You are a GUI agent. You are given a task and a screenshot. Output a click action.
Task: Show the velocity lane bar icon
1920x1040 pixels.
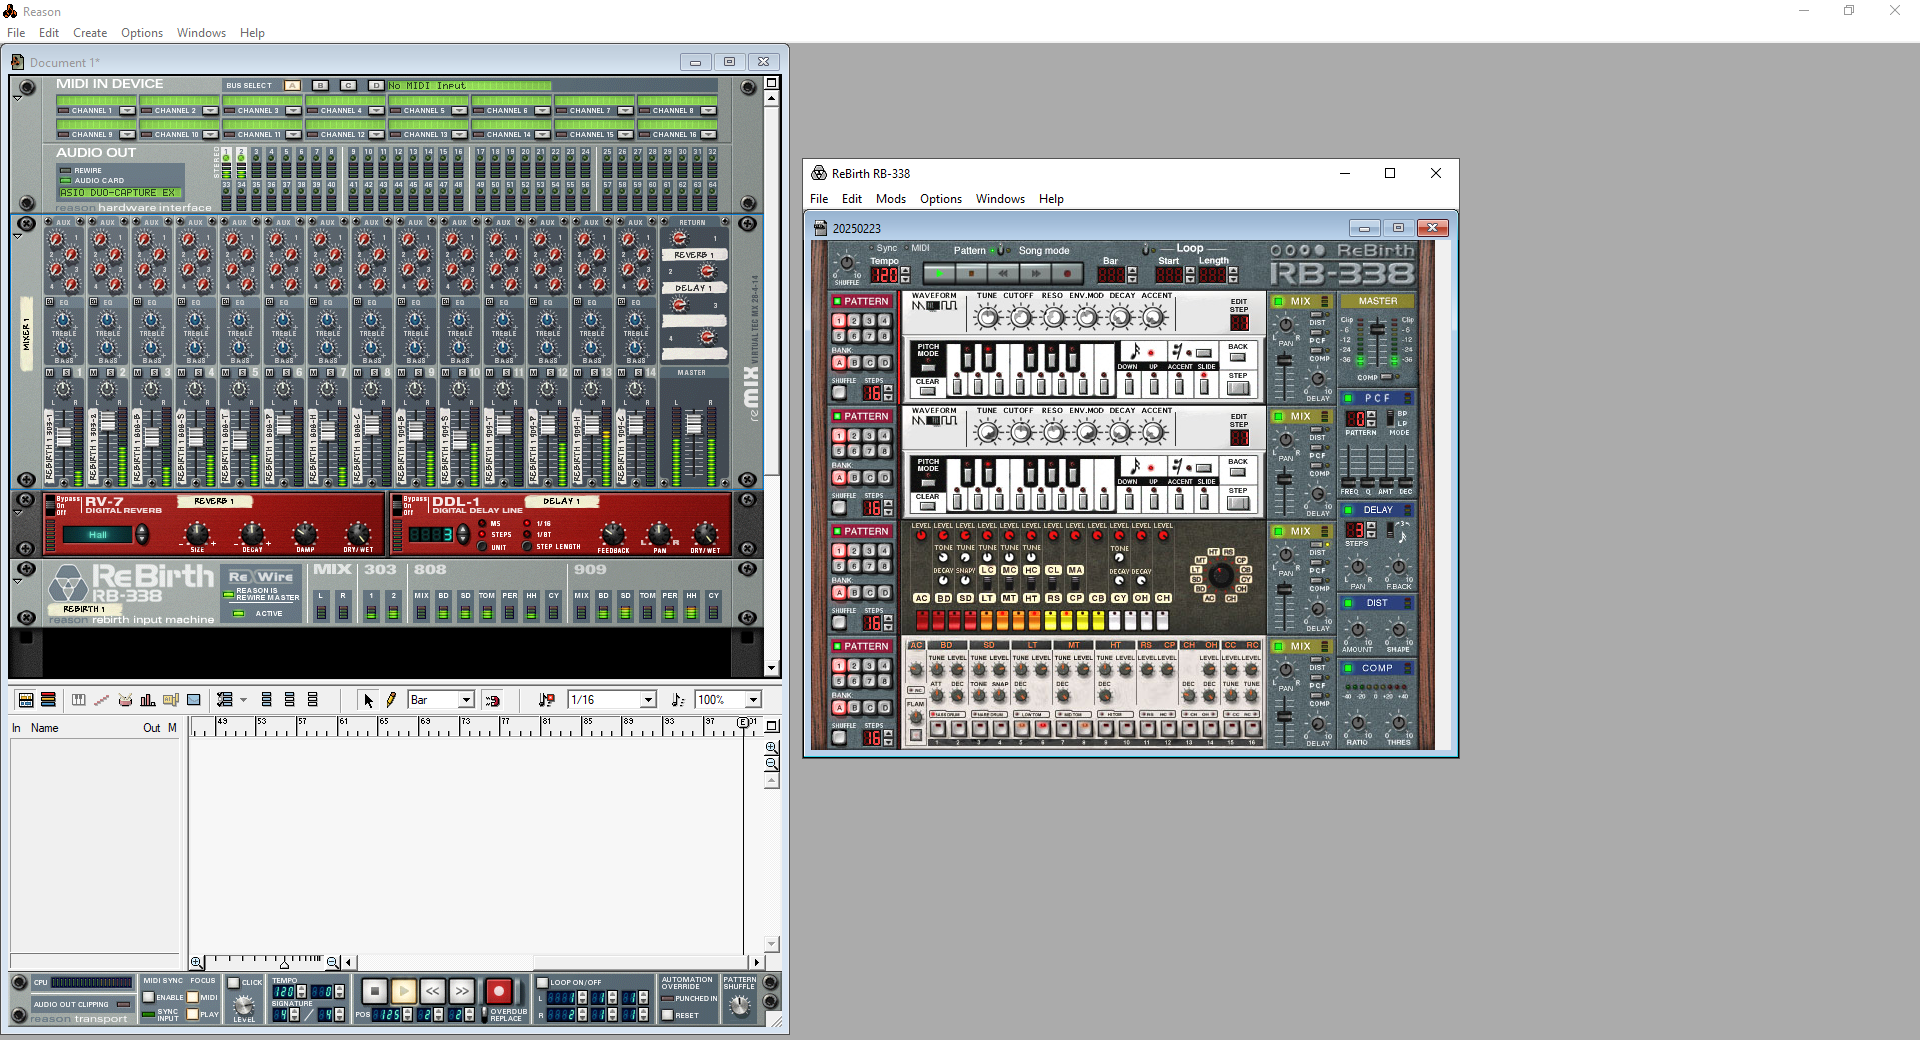tap(148, 700)
